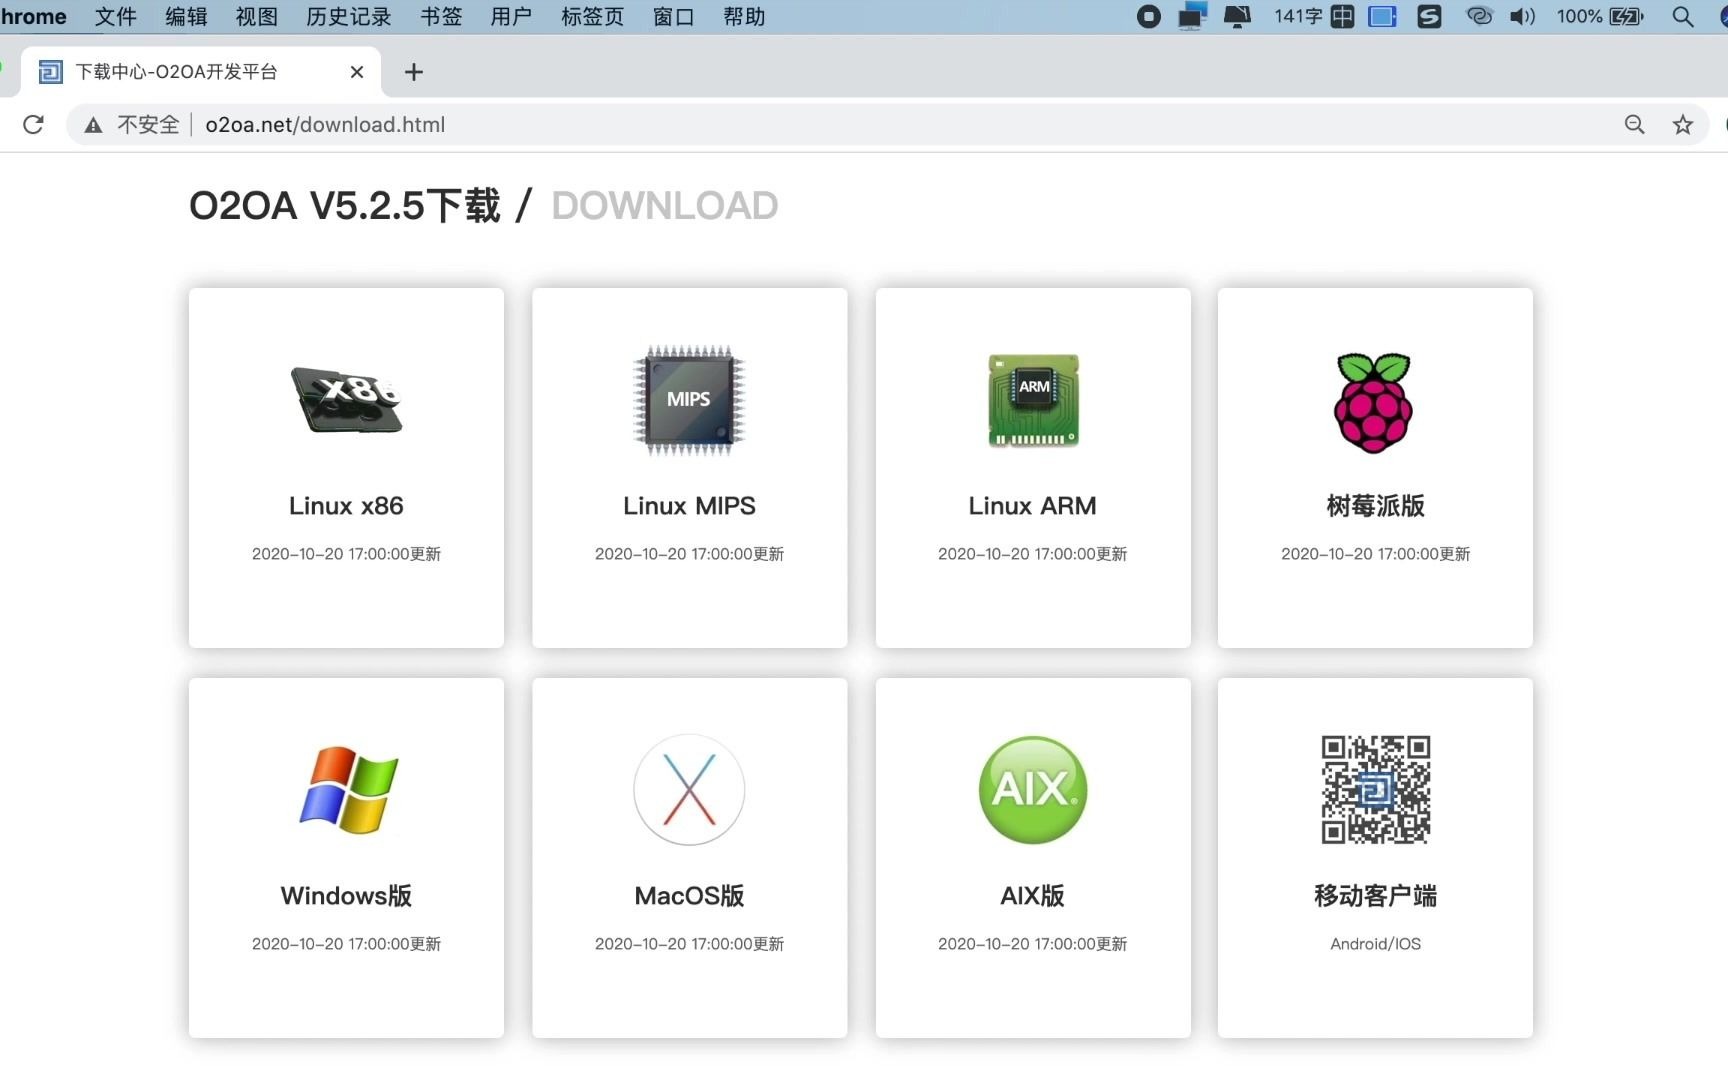Open the 文件 menu
The height and width of the screenshot is (1080, 1728).
coord(115,16)
